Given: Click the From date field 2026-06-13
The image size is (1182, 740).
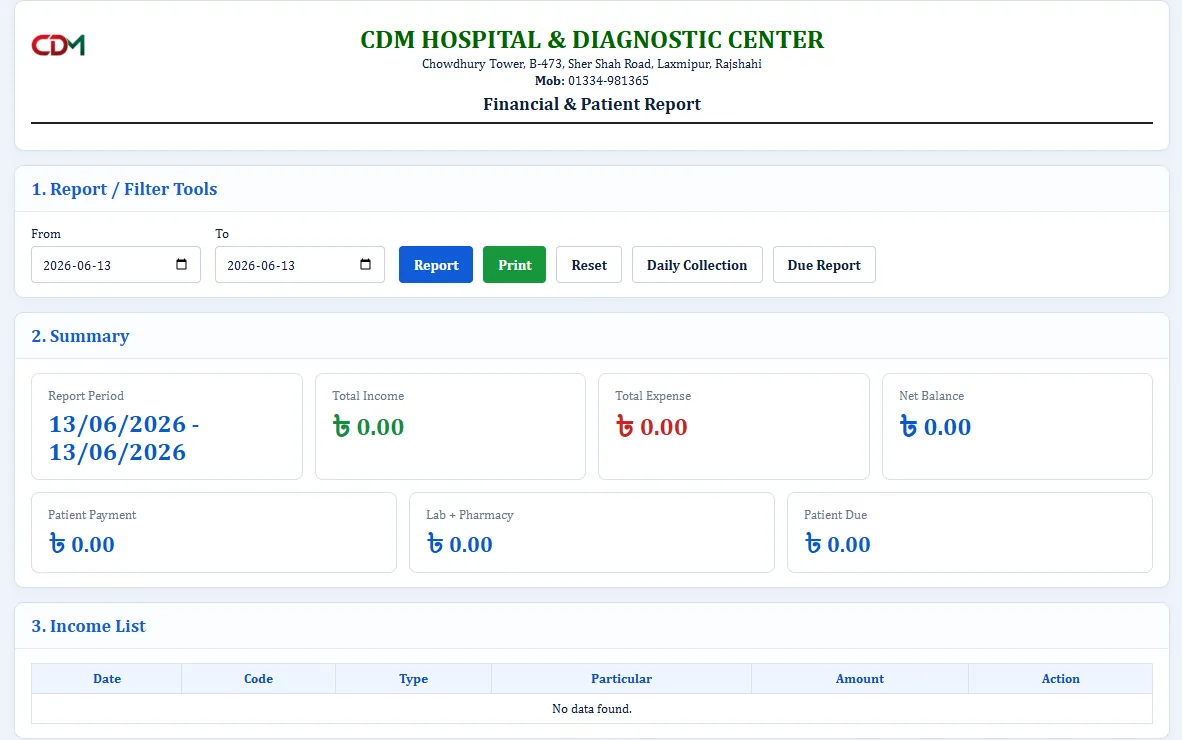Looking at the screenshot, I should click(115, 265).
